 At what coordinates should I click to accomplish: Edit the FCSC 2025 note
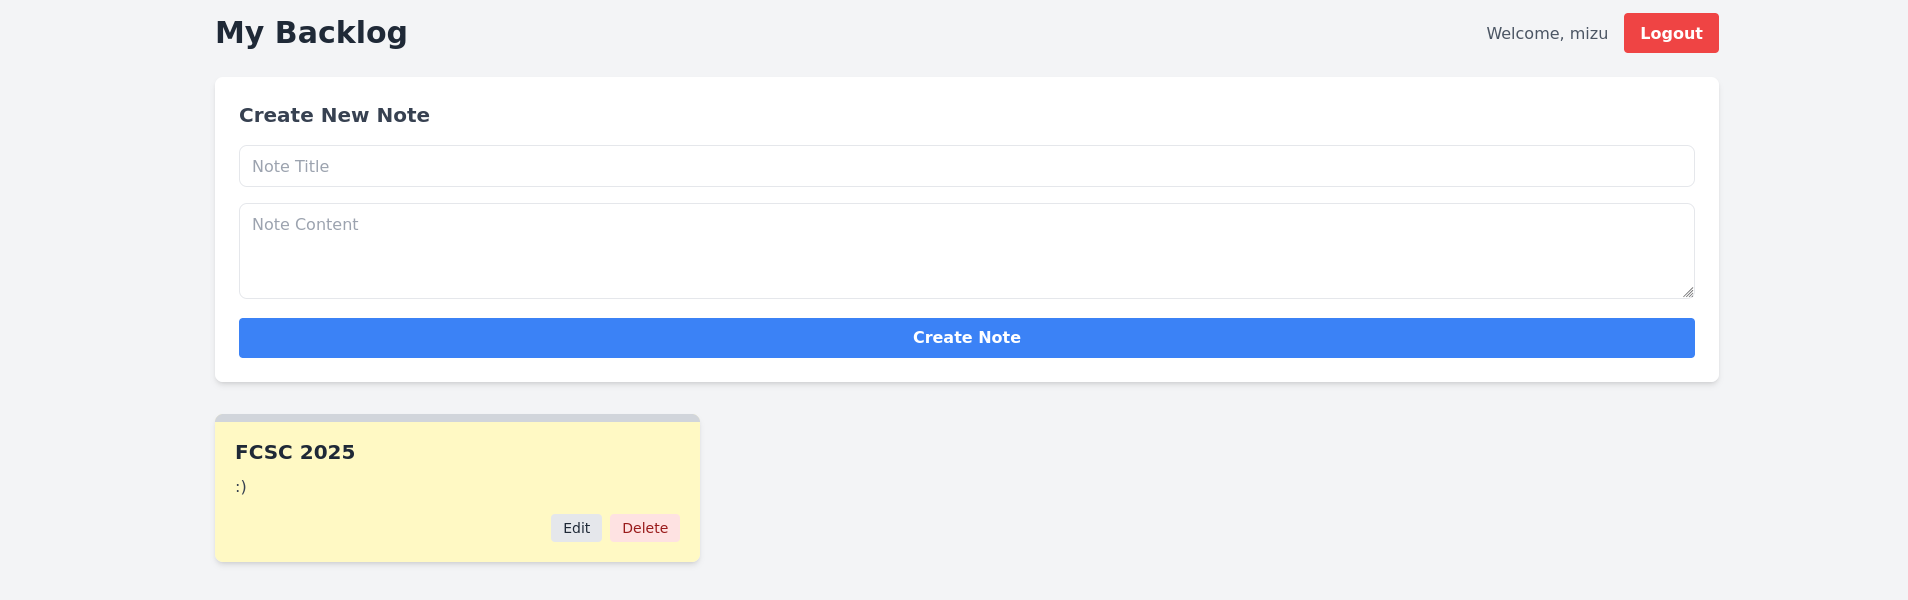click(576, 528)
